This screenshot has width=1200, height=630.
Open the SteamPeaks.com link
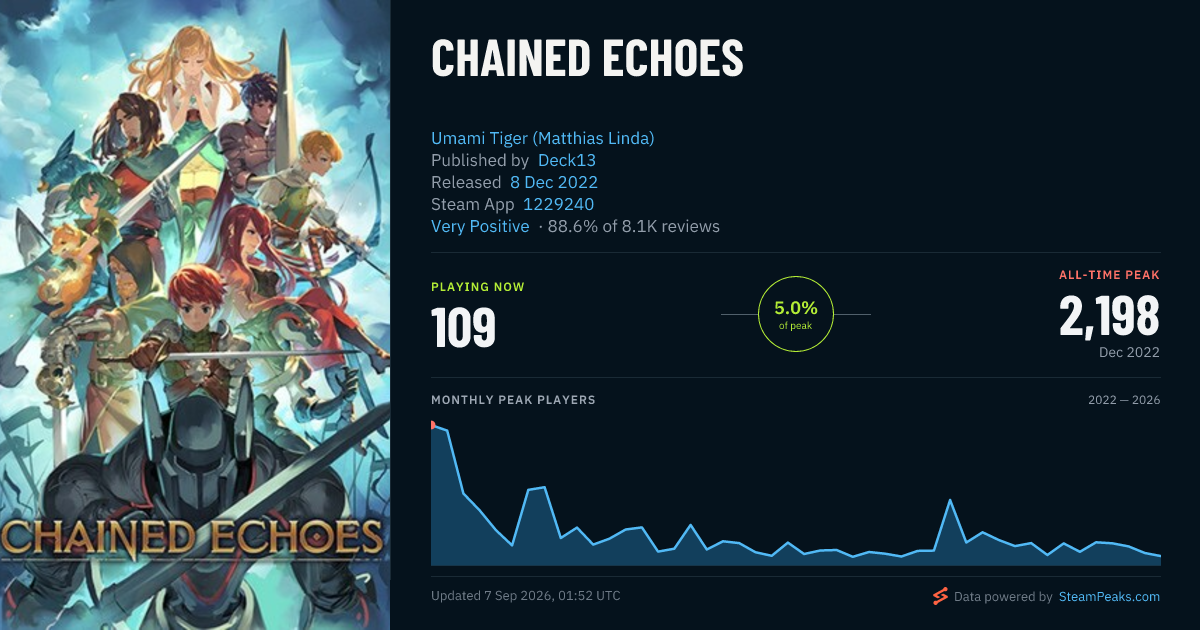[x=1109, y=597]
